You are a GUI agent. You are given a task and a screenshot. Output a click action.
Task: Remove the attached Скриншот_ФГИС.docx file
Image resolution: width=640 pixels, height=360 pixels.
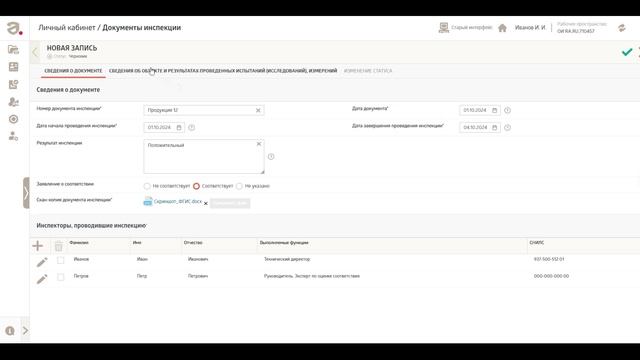206,203
